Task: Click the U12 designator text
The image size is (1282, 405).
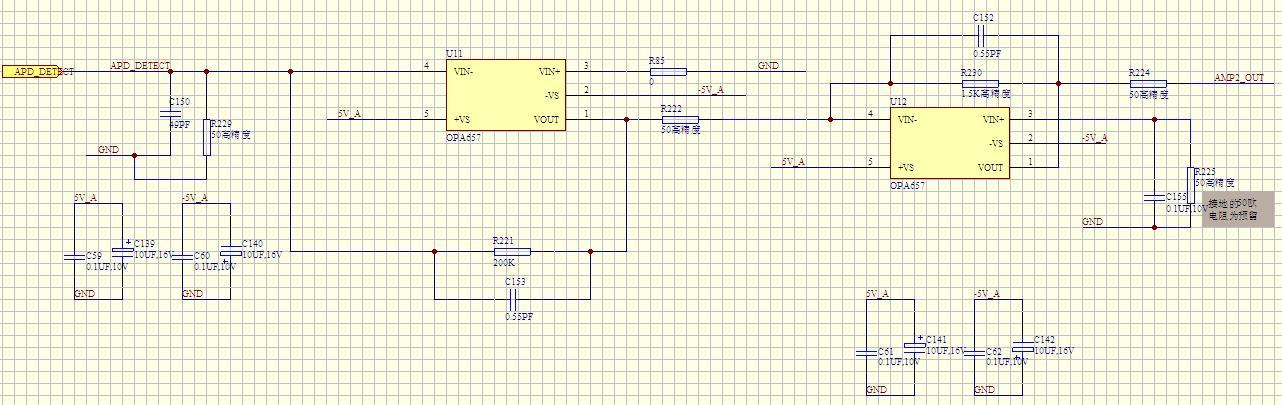Action: [898, 102]
